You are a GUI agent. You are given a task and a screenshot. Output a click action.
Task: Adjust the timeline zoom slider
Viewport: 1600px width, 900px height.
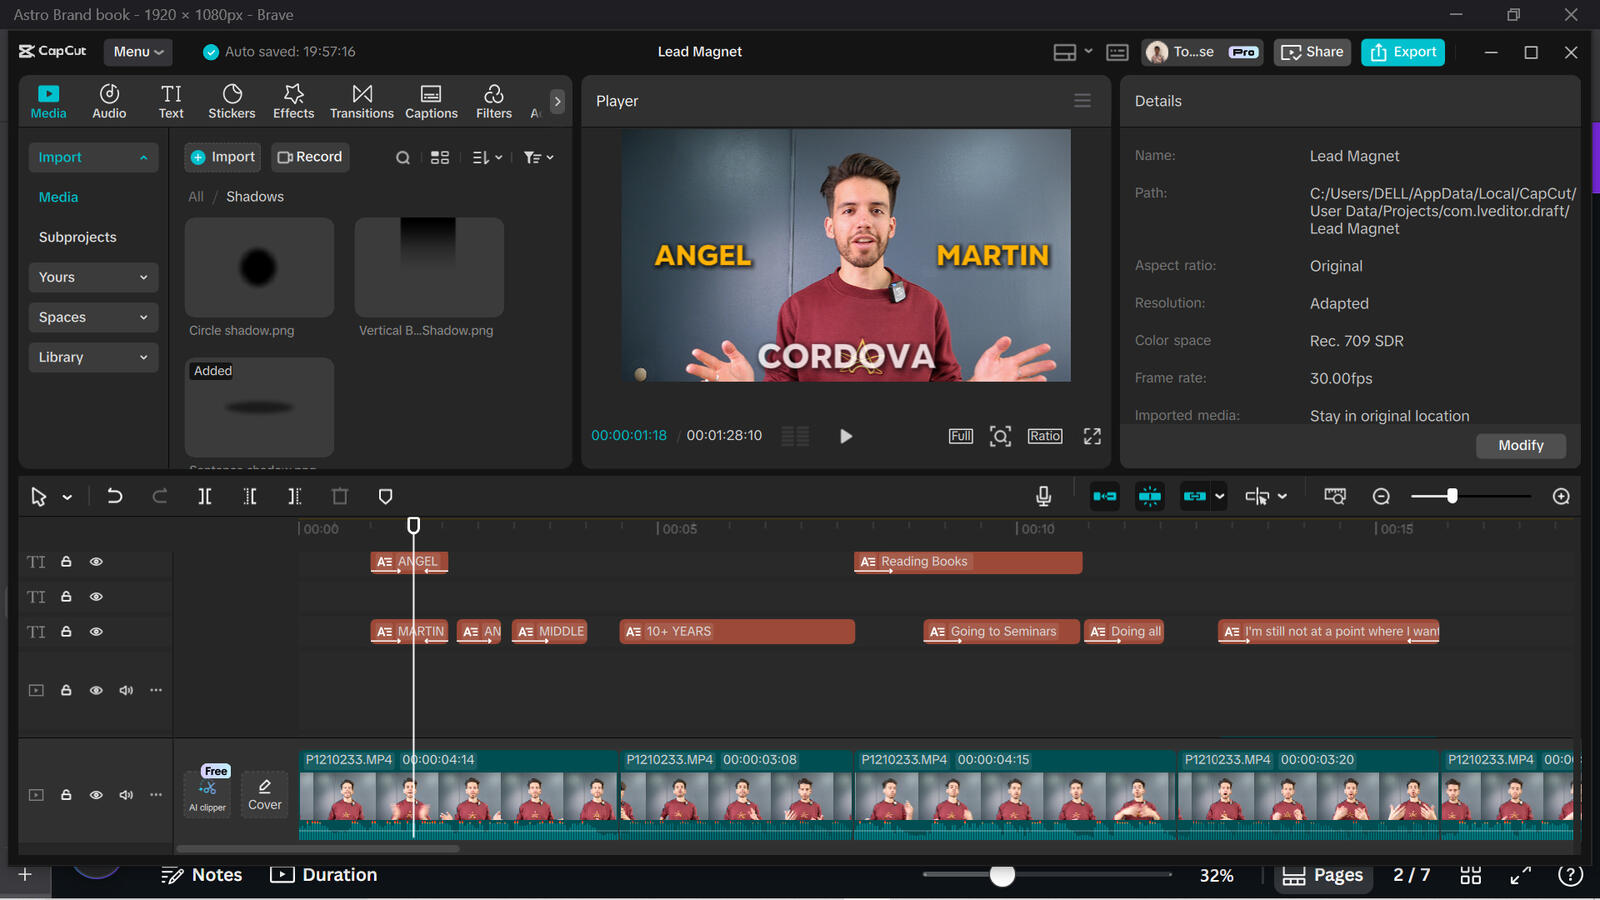tap(1452, 496)
